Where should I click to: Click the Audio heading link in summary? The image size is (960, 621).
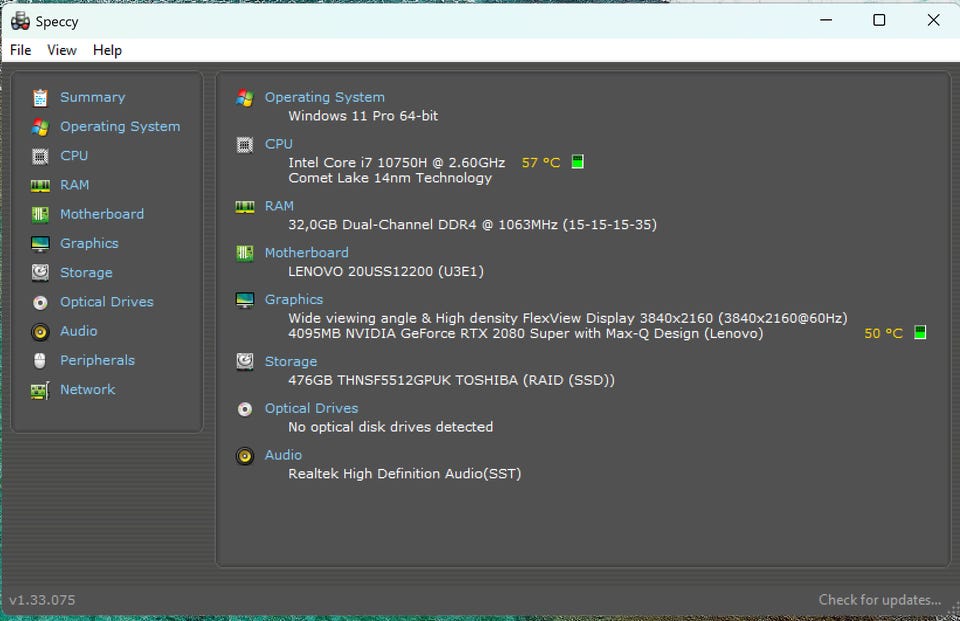283,455
